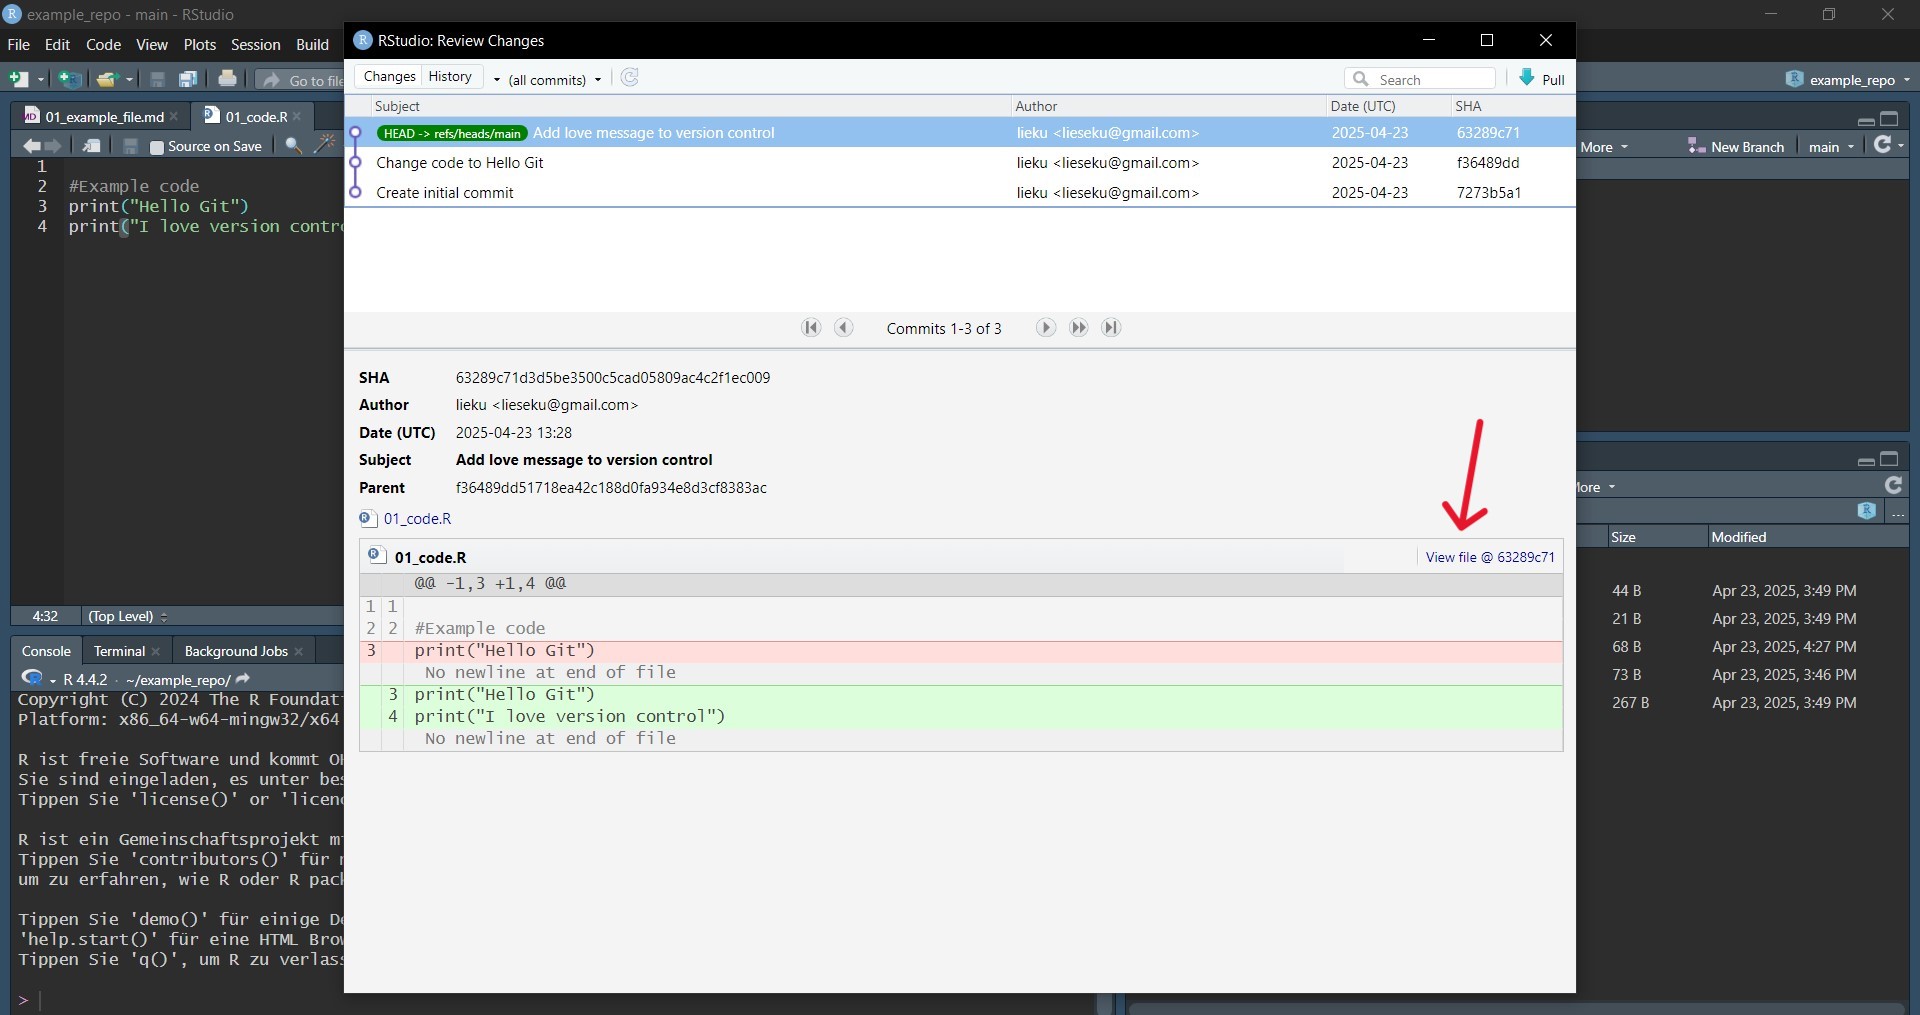The width and height of the screenshot is (1920, 1015).
Task: Switch to Changes view in Review Changes
Action: 389,77
